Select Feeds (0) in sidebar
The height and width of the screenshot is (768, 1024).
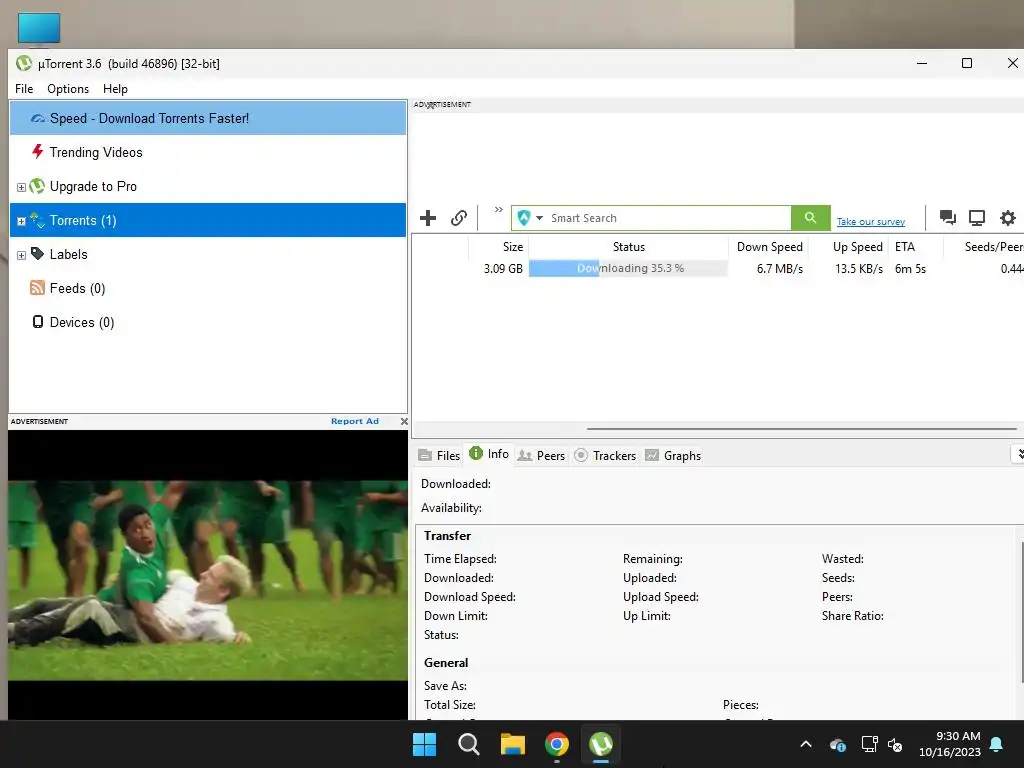pos(208,288)
